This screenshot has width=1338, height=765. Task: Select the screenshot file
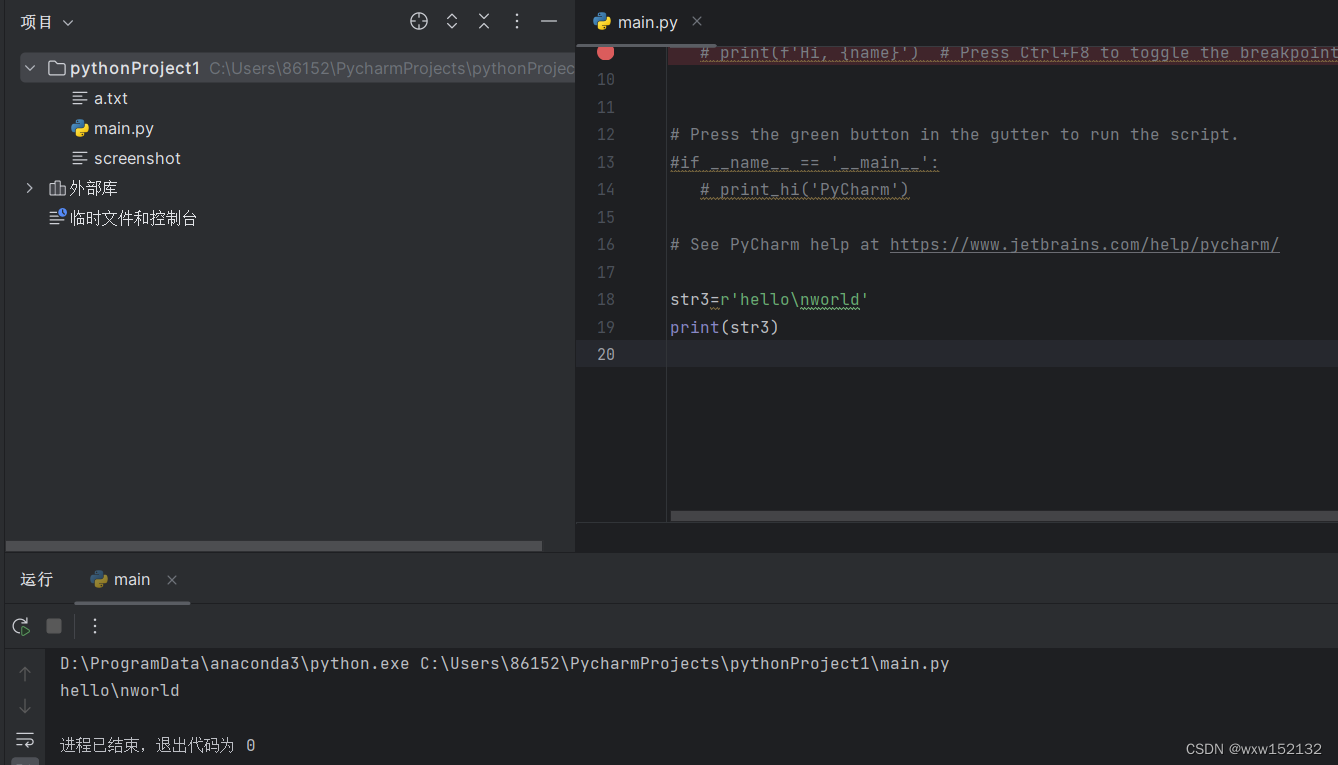pos(126,158)
